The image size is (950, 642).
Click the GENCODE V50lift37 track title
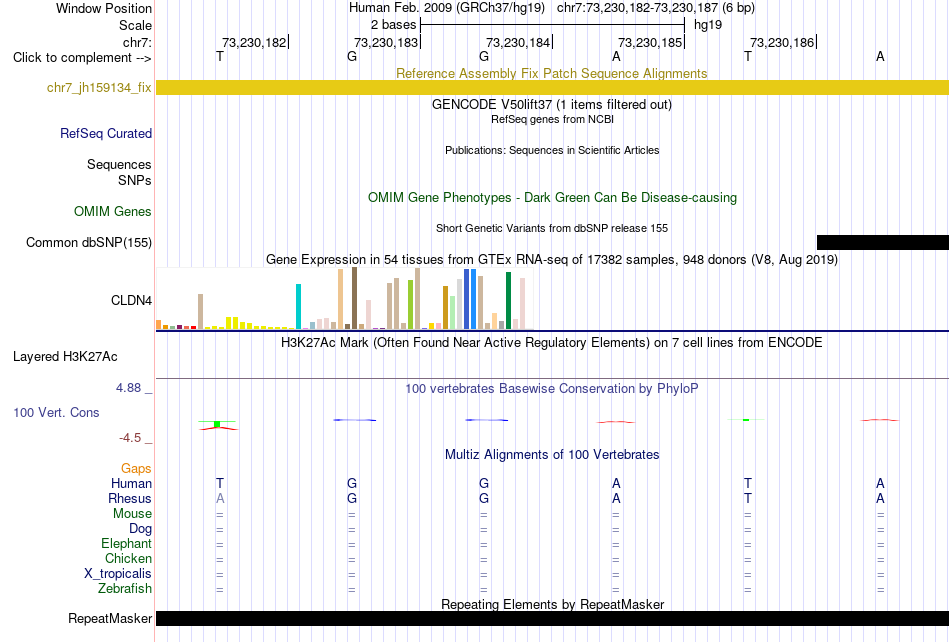pos(552,104)
